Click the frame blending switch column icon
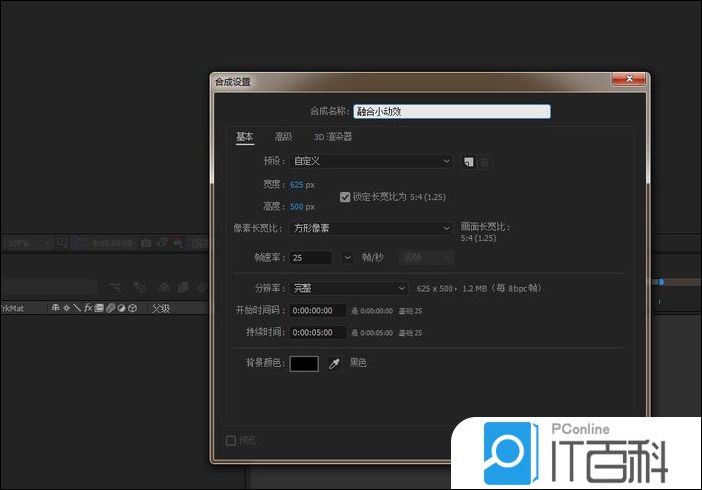The image size is (702, 490). [99, 308]
